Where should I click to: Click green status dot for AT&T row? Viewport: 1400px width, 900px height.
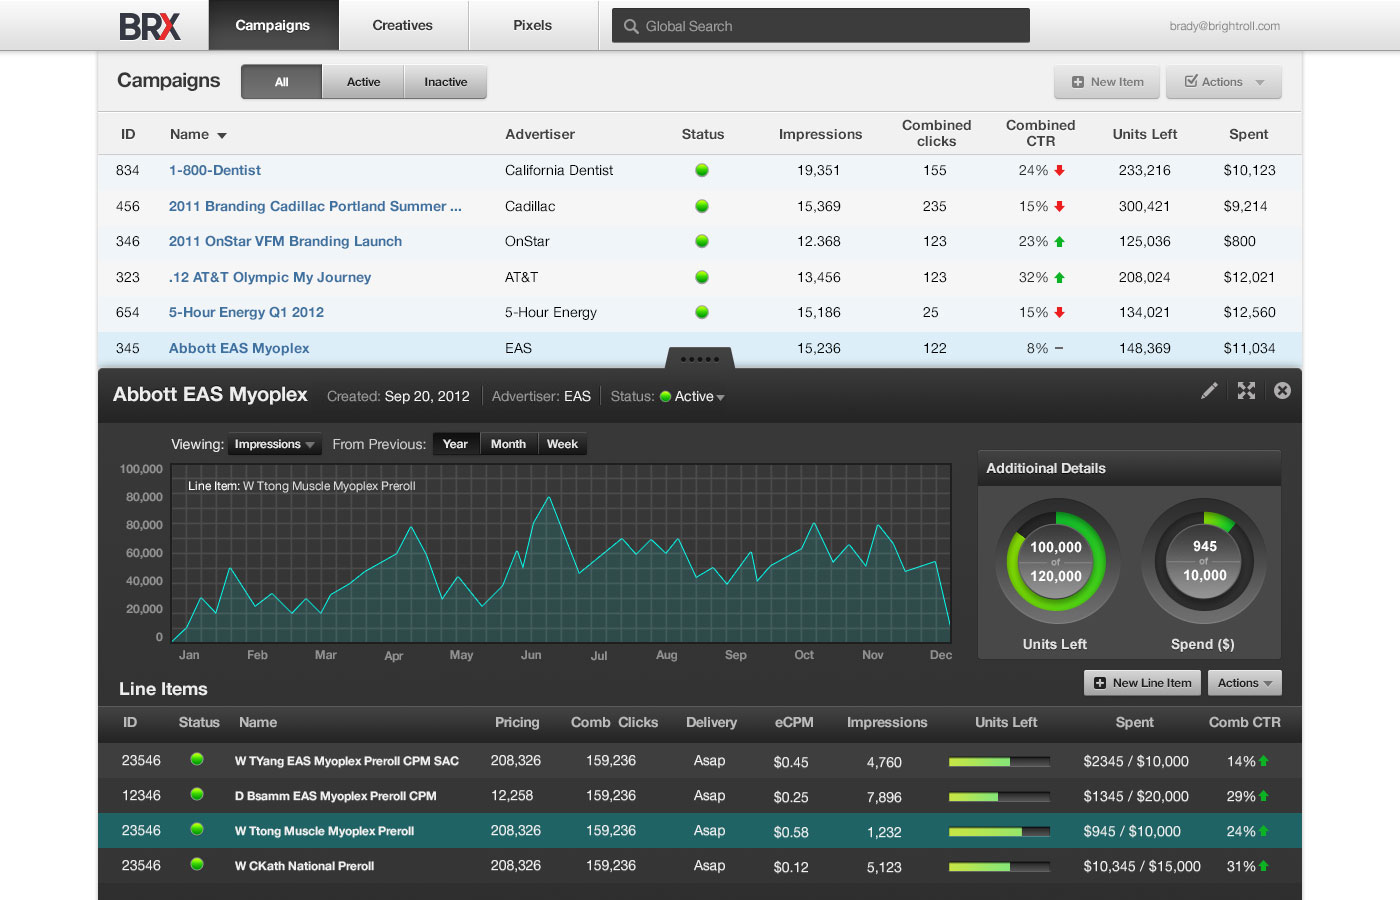702,277
